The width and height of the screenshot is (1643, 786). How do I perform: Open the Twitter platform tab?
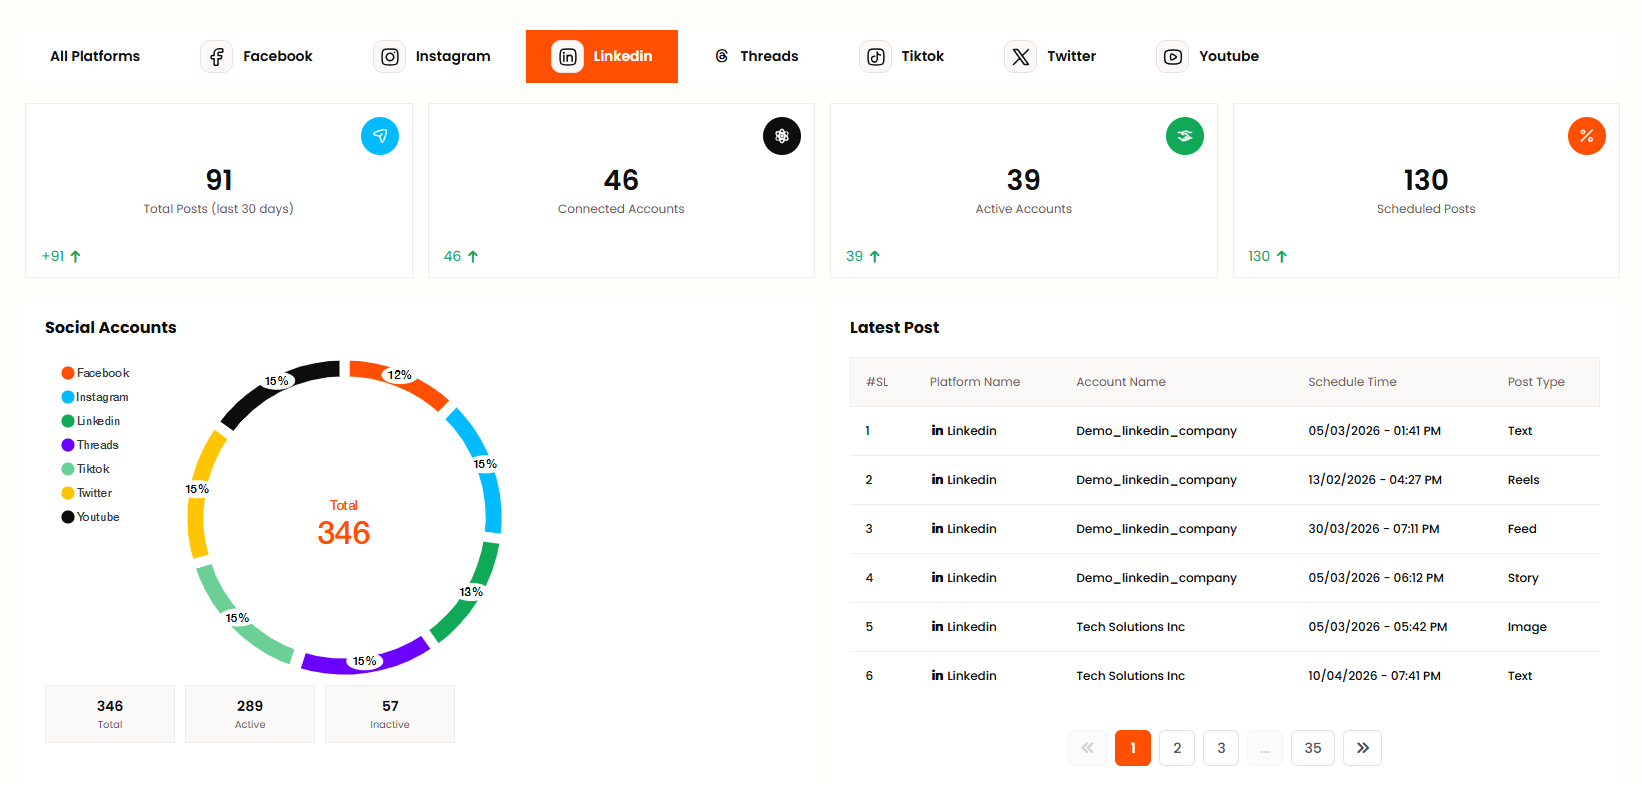click(x=1050, y=56)
